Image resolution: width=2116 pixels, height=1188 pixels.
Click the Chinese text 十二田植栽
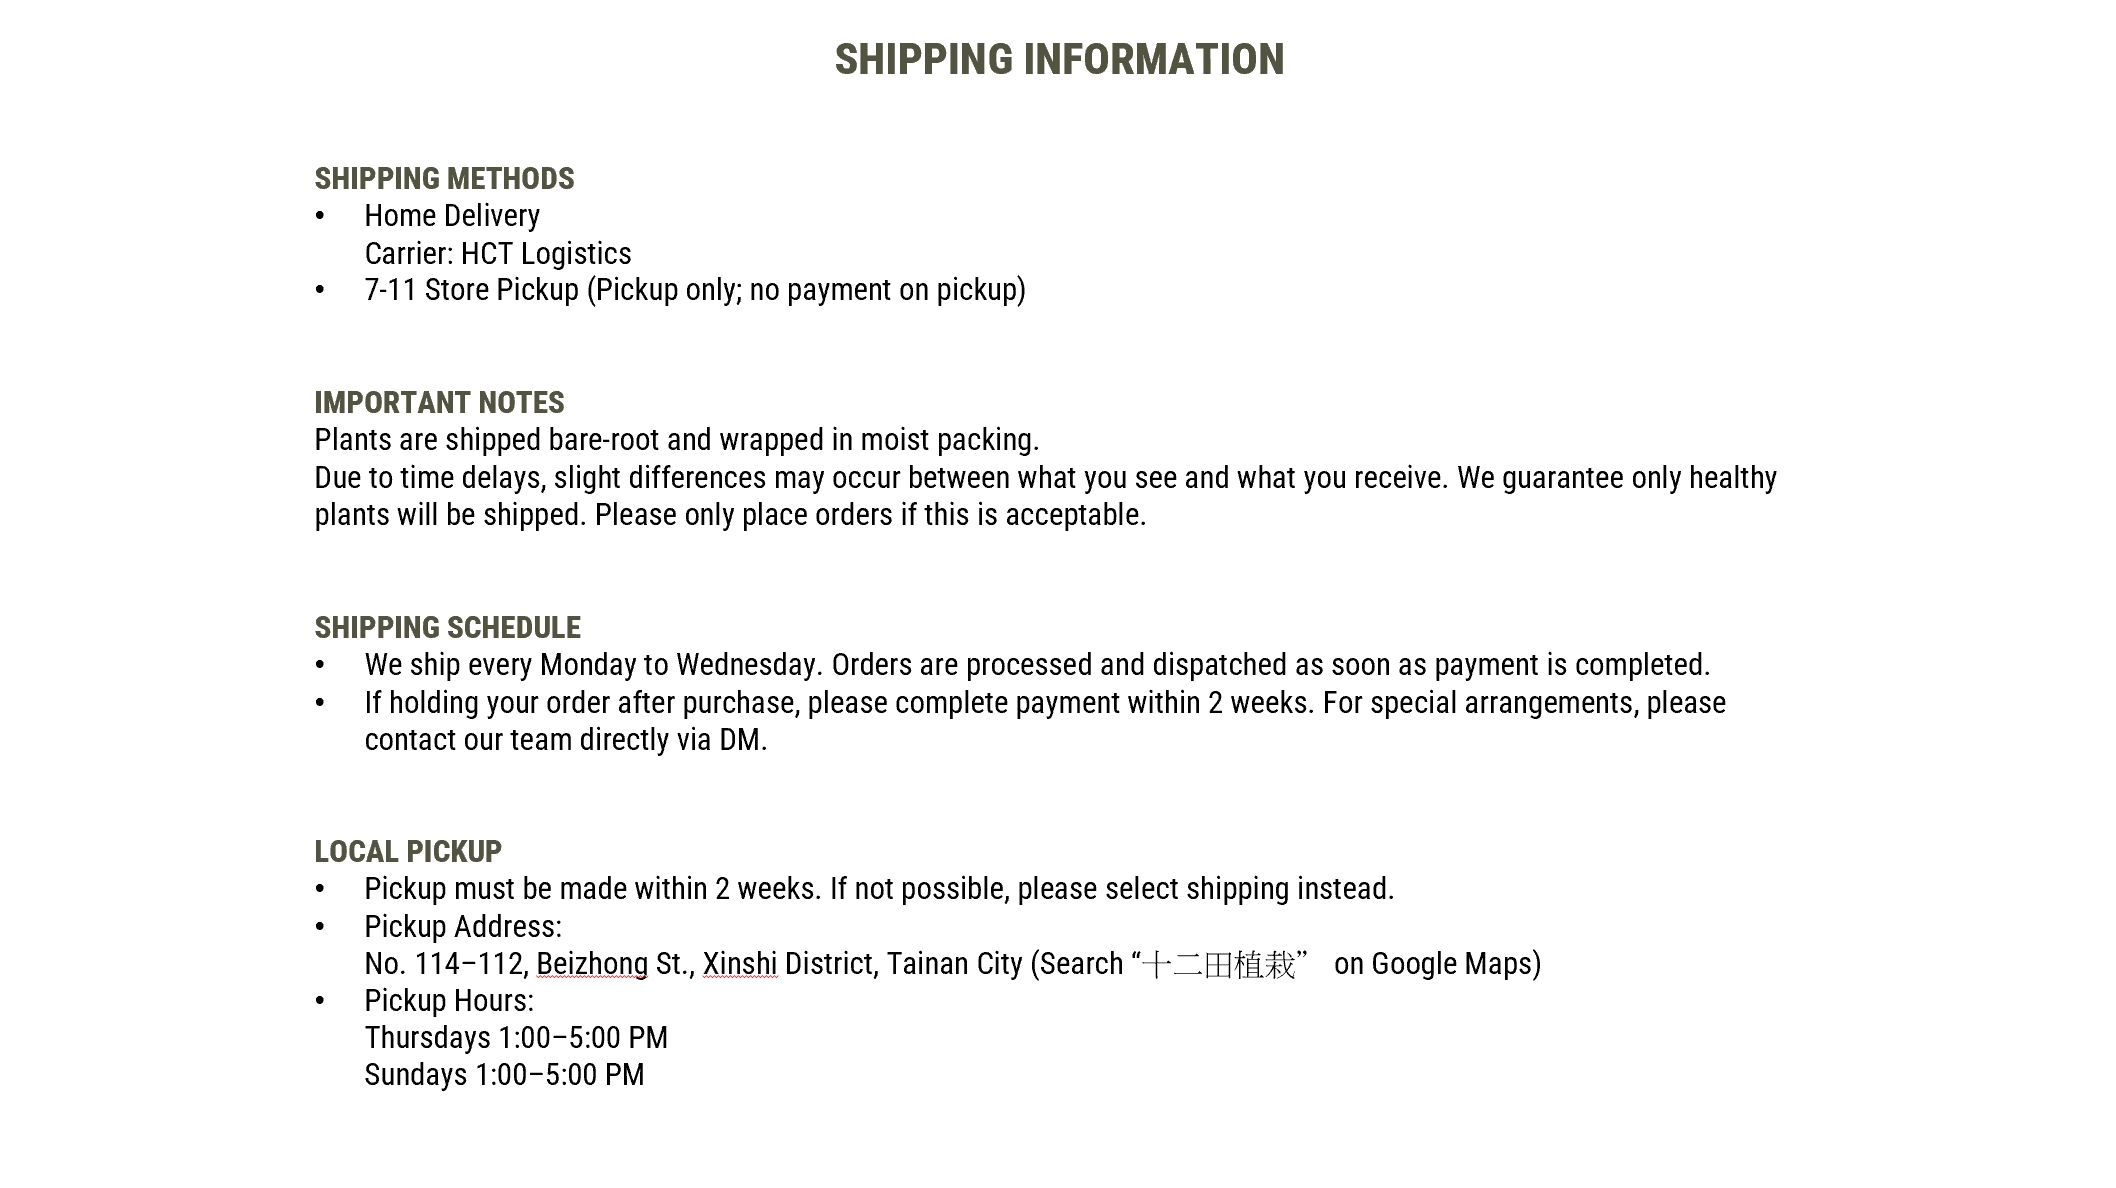point(1218,965)
